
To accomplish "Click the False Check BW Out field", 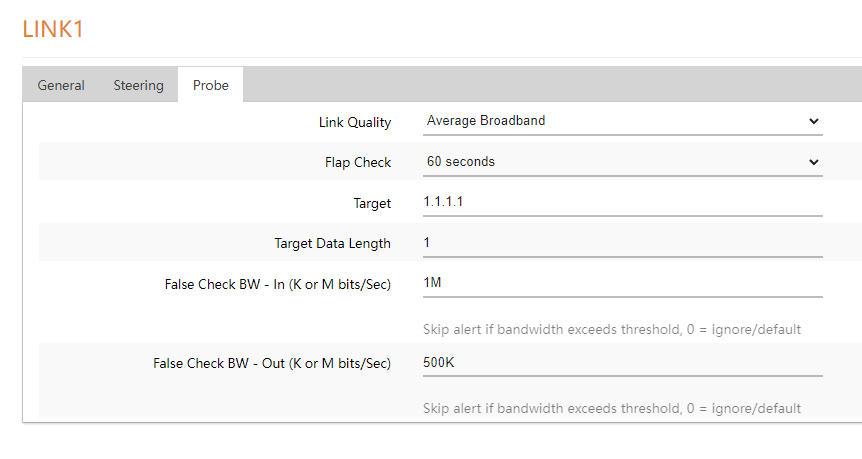I will [622, 363].
